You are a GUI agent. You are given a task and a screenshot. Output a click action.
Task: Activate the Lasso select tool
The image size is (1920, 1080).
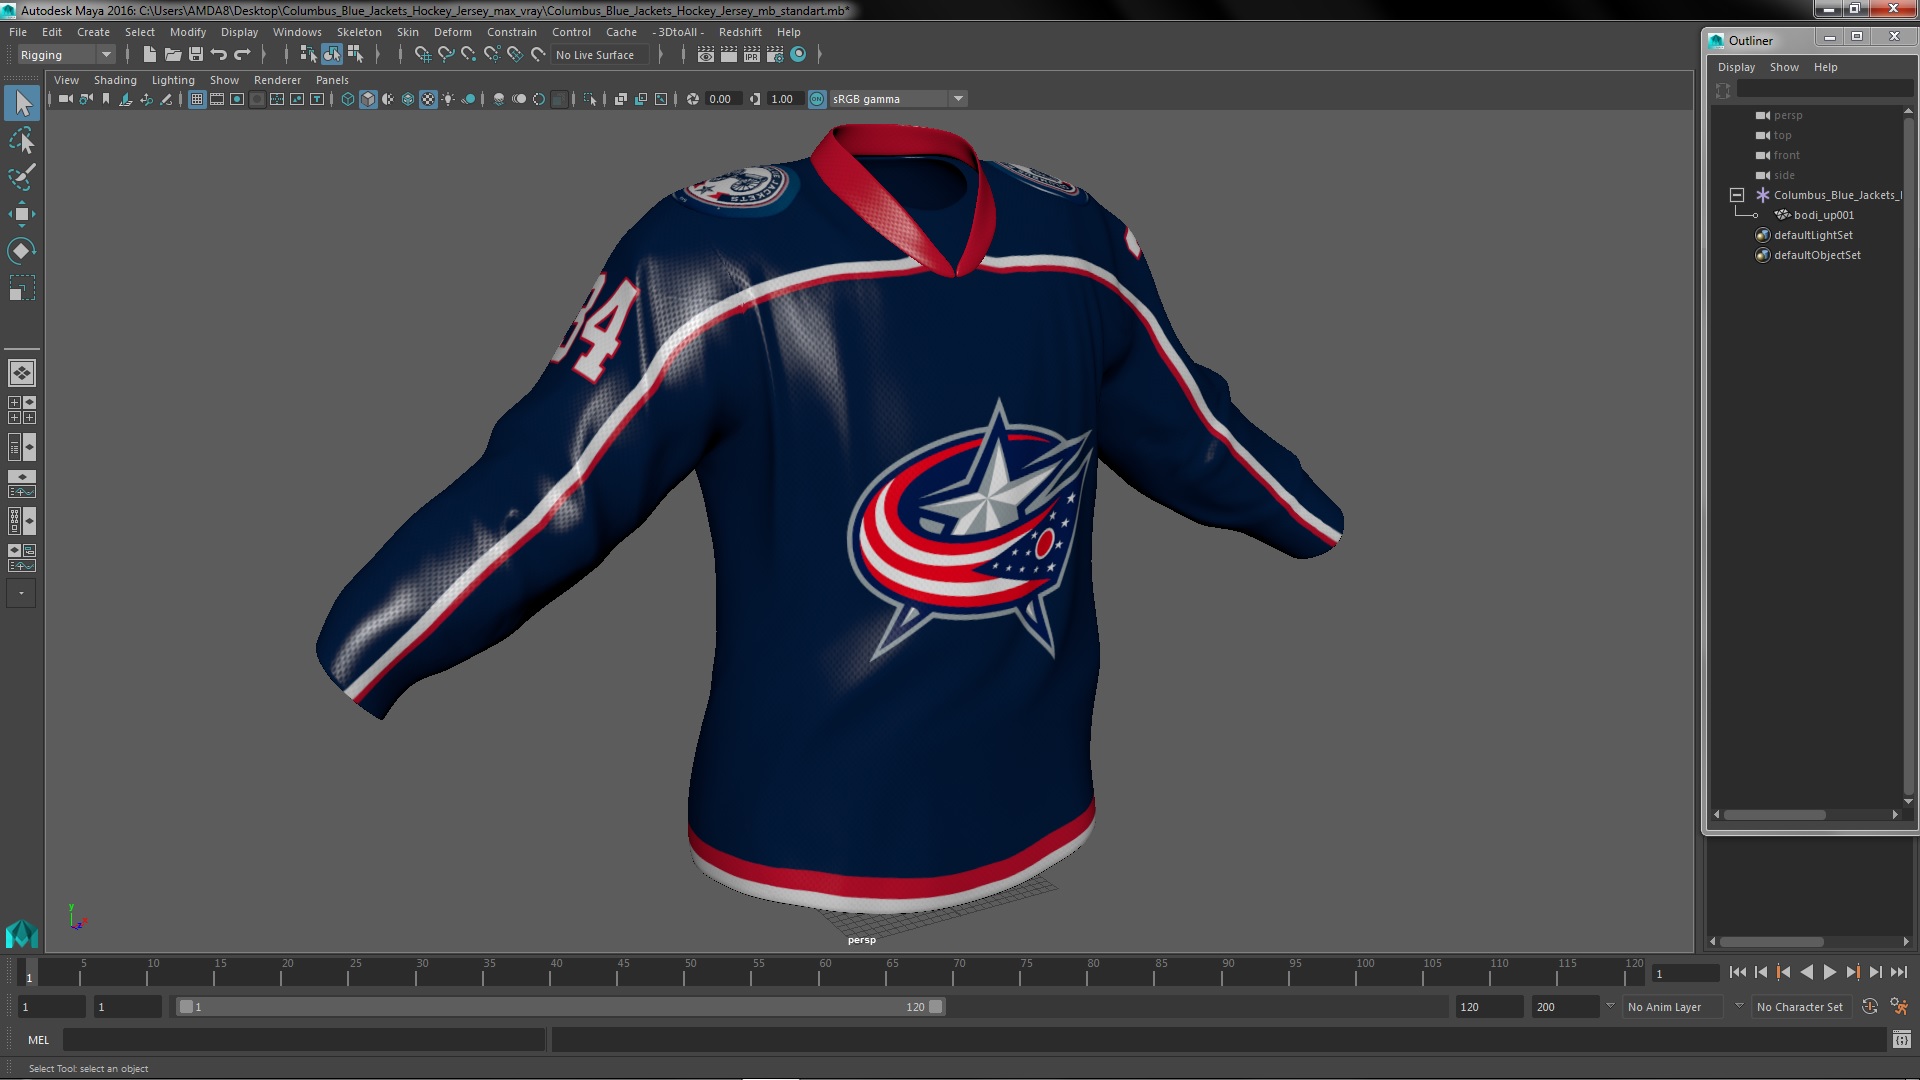(22, 140)
